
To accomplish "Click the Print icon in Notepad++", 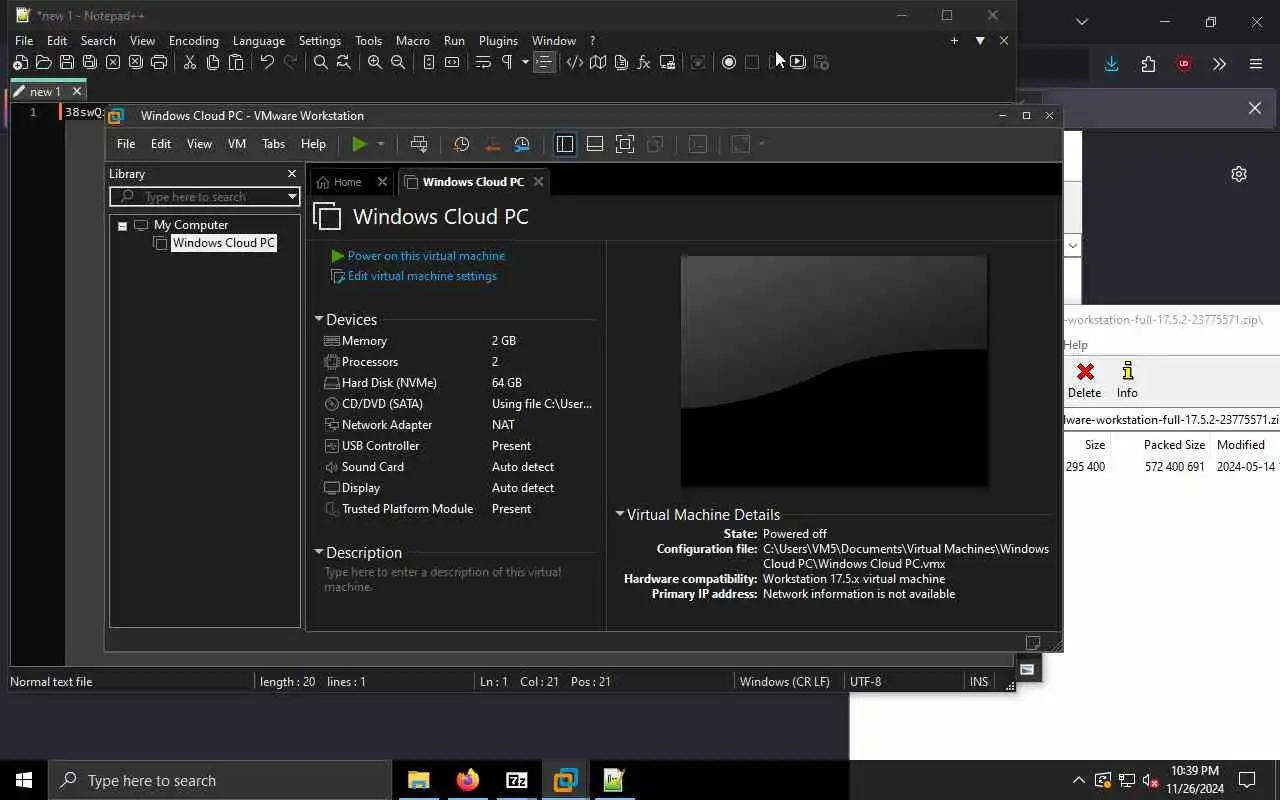I will [159, 62].
